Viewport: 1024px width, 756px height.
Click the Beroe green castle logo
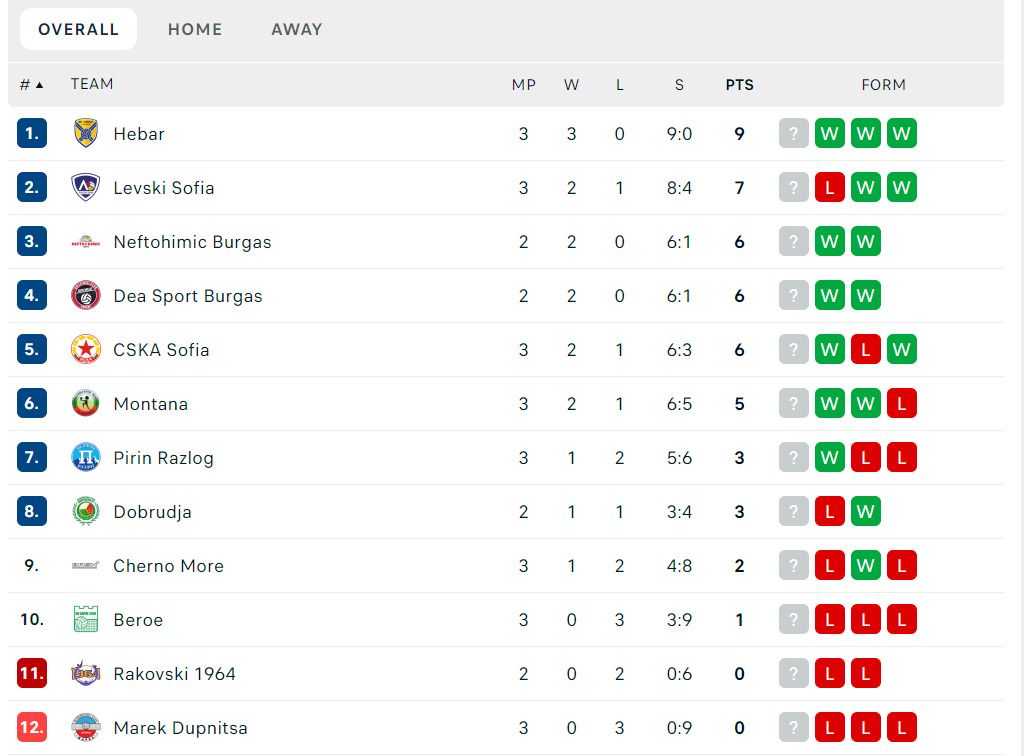point(86,619)
